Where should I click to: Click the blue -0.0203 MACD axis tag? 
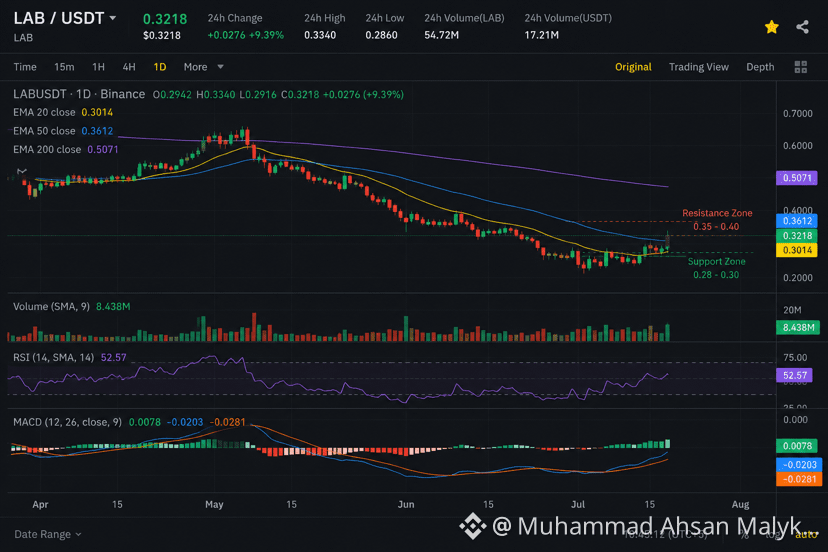click(799, 465)
